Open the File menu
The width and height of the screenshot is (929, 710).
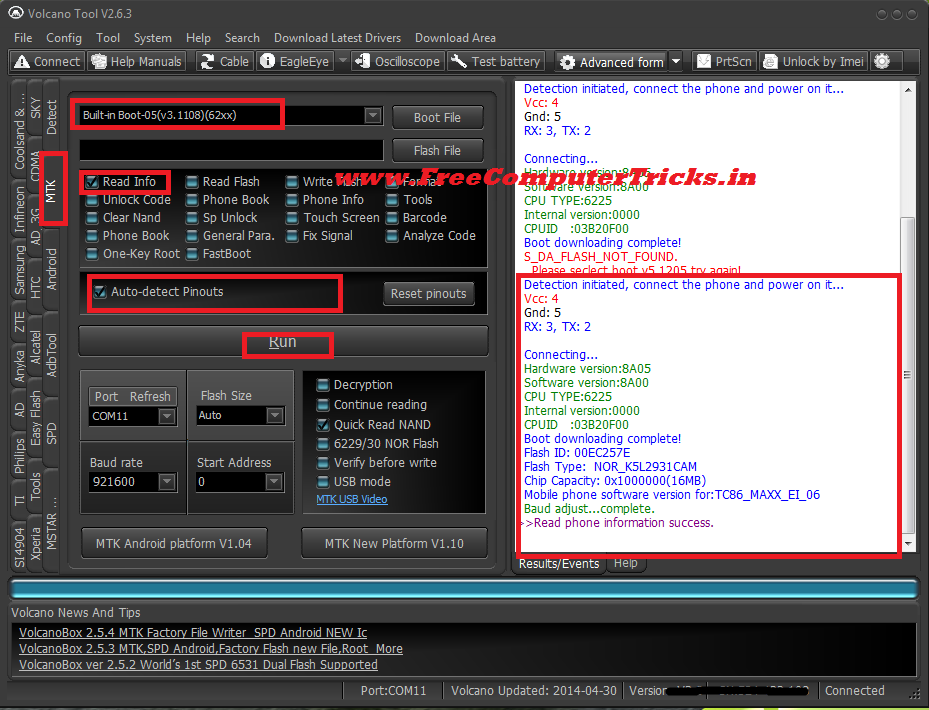tap(23, 38)
